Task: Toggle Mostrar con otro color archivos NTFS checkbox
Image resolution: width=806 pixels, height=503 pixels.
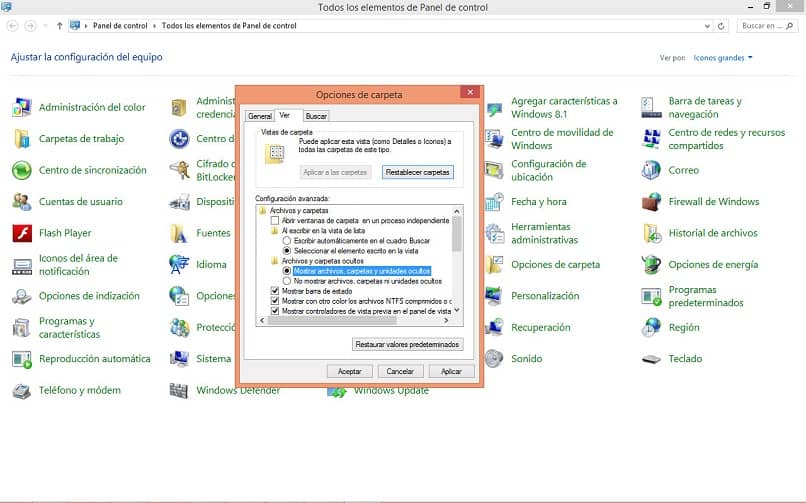Action: (275, 301)
